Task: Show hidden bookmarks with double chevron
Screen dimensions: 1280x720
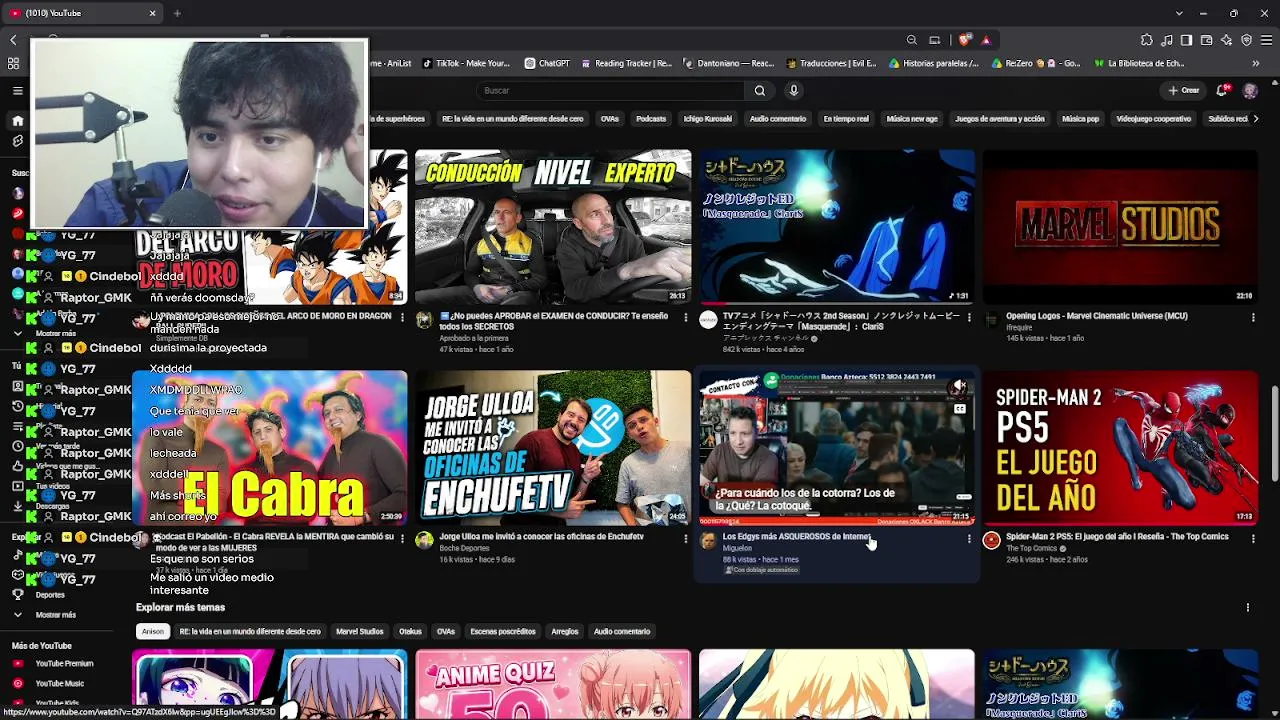Action: [x=1256, y=64]
